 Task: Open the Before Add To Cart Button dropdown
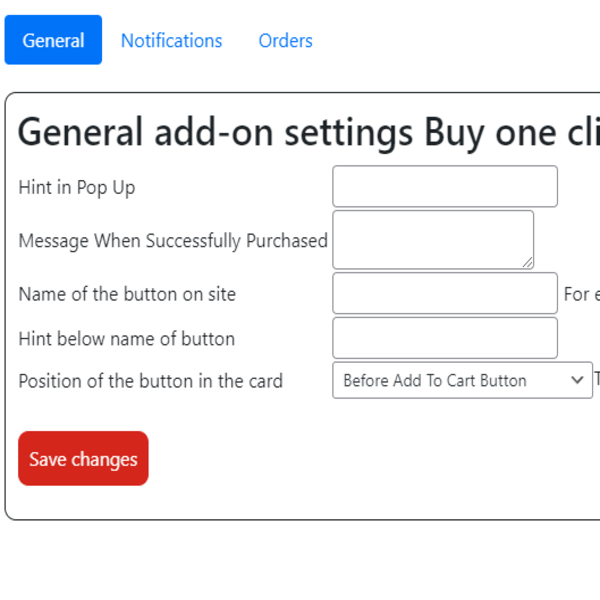pos(450,380)
